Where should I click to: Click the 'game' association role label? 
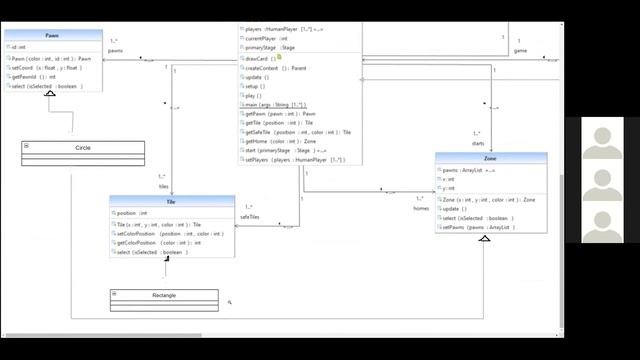pos(520,51)
